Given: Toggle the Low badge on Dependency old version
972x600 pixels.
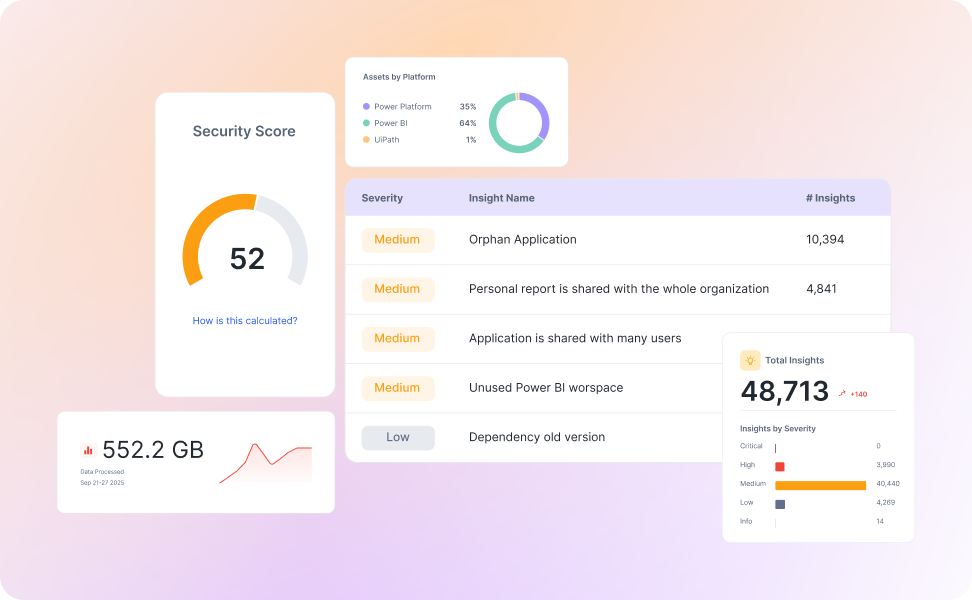Looking at the screenshot, I should click(397, 437).
